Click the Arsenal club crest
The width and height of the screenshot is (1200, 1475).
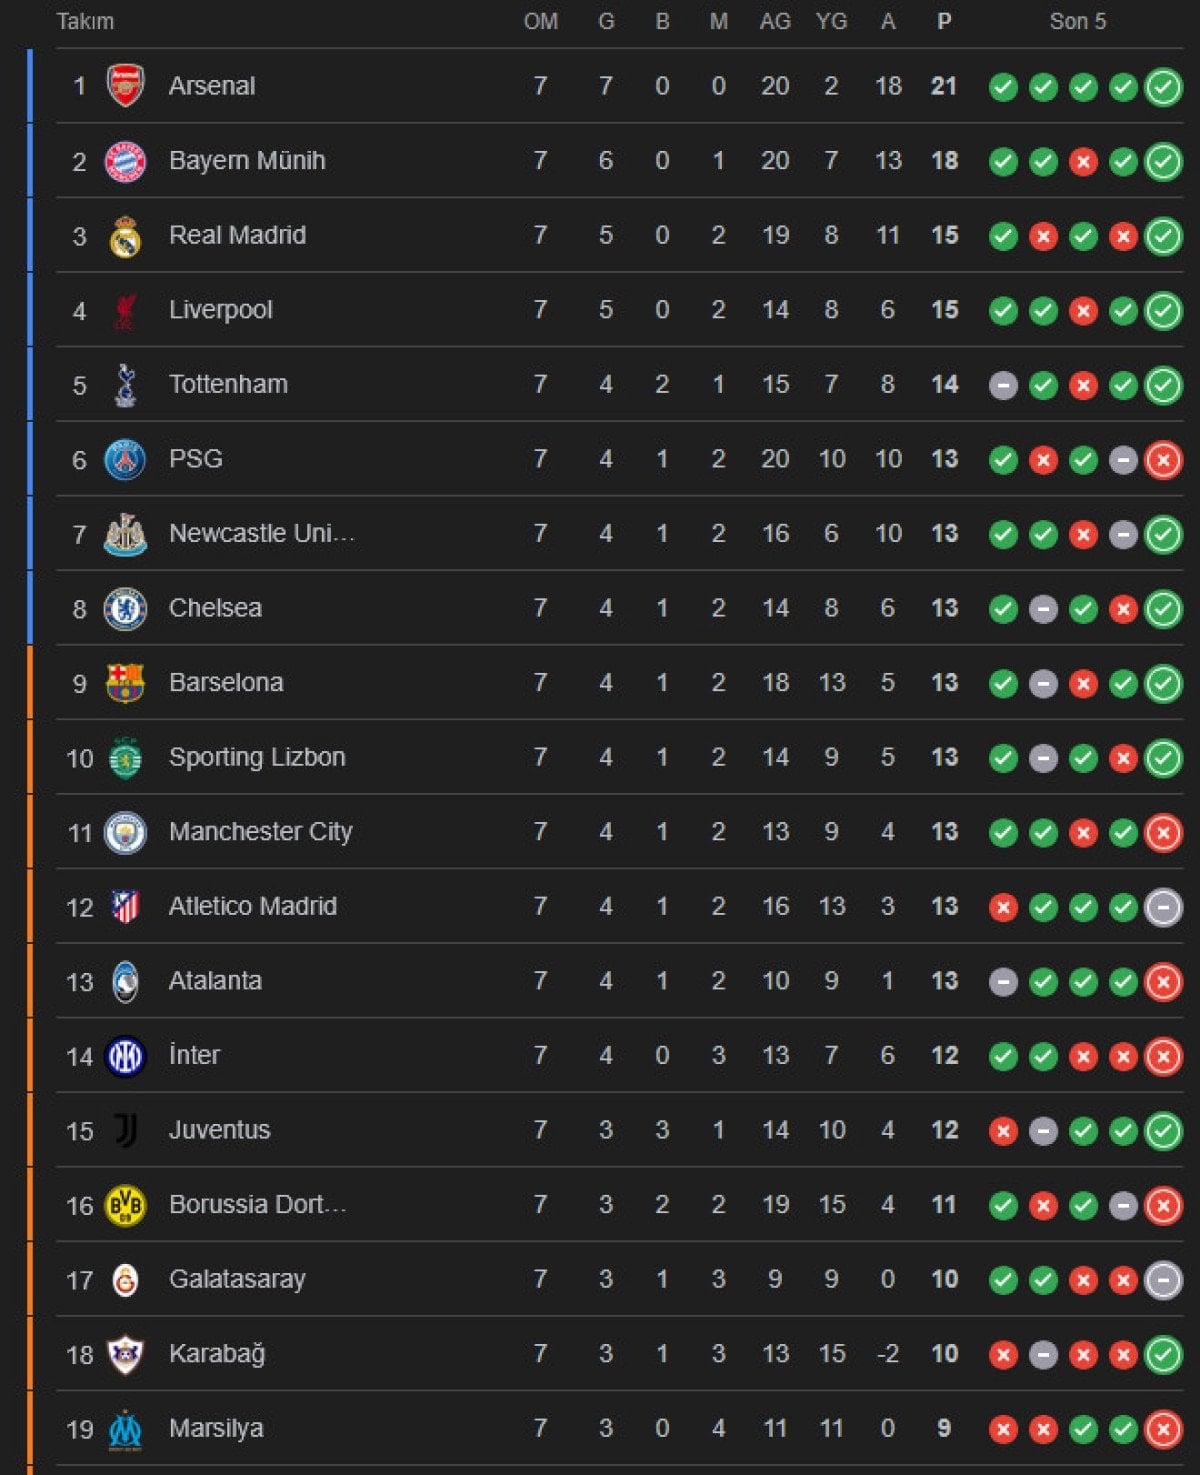click(125, 86)
